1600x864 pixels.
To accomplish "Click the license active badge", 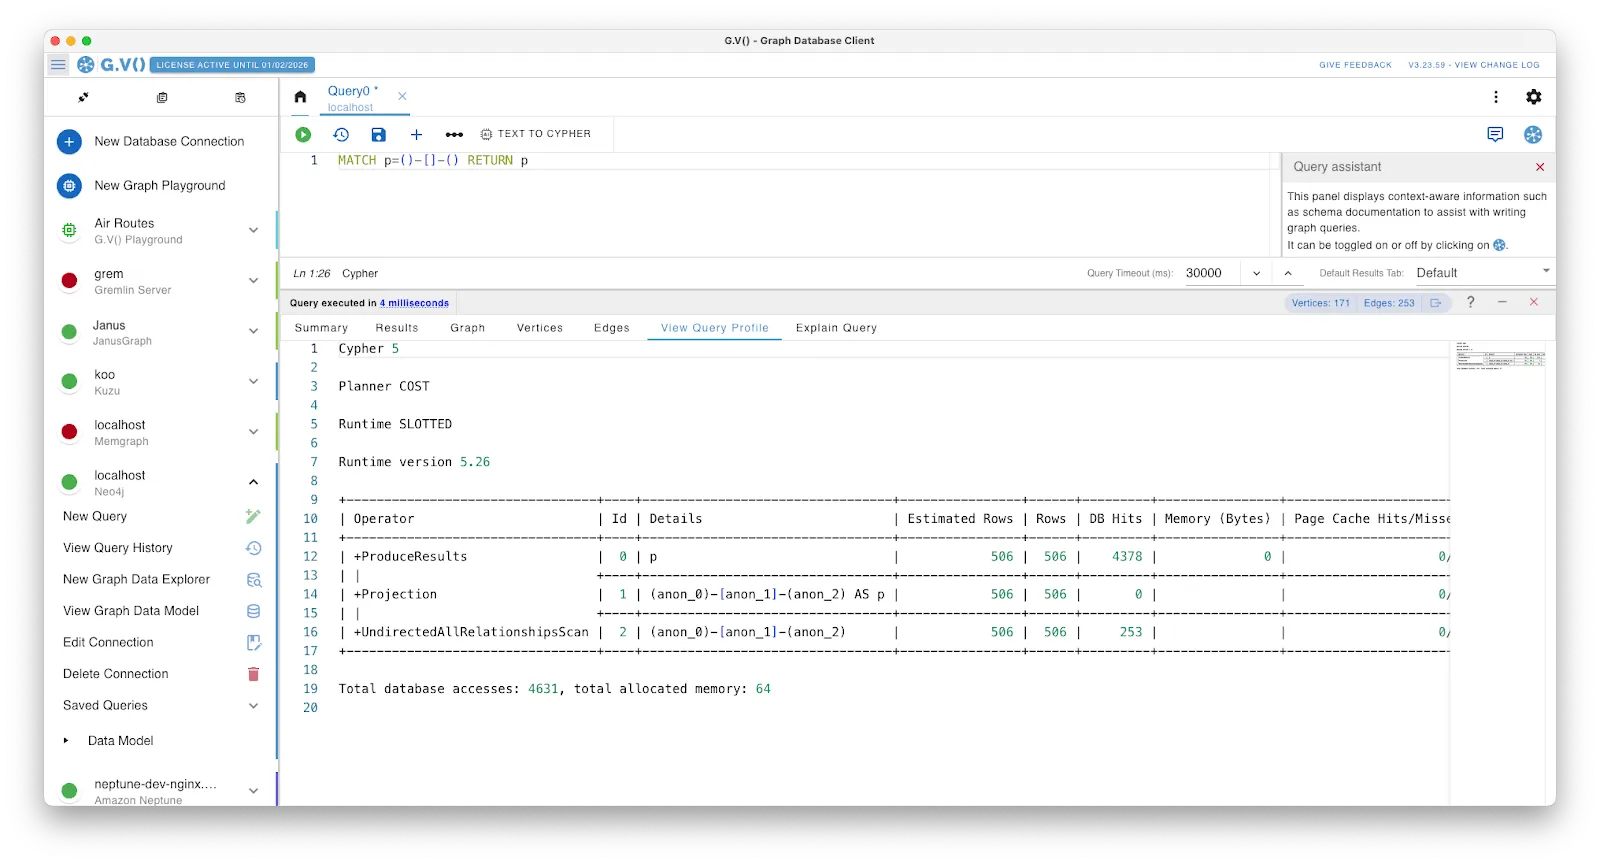I will click(x=233, y=65).
